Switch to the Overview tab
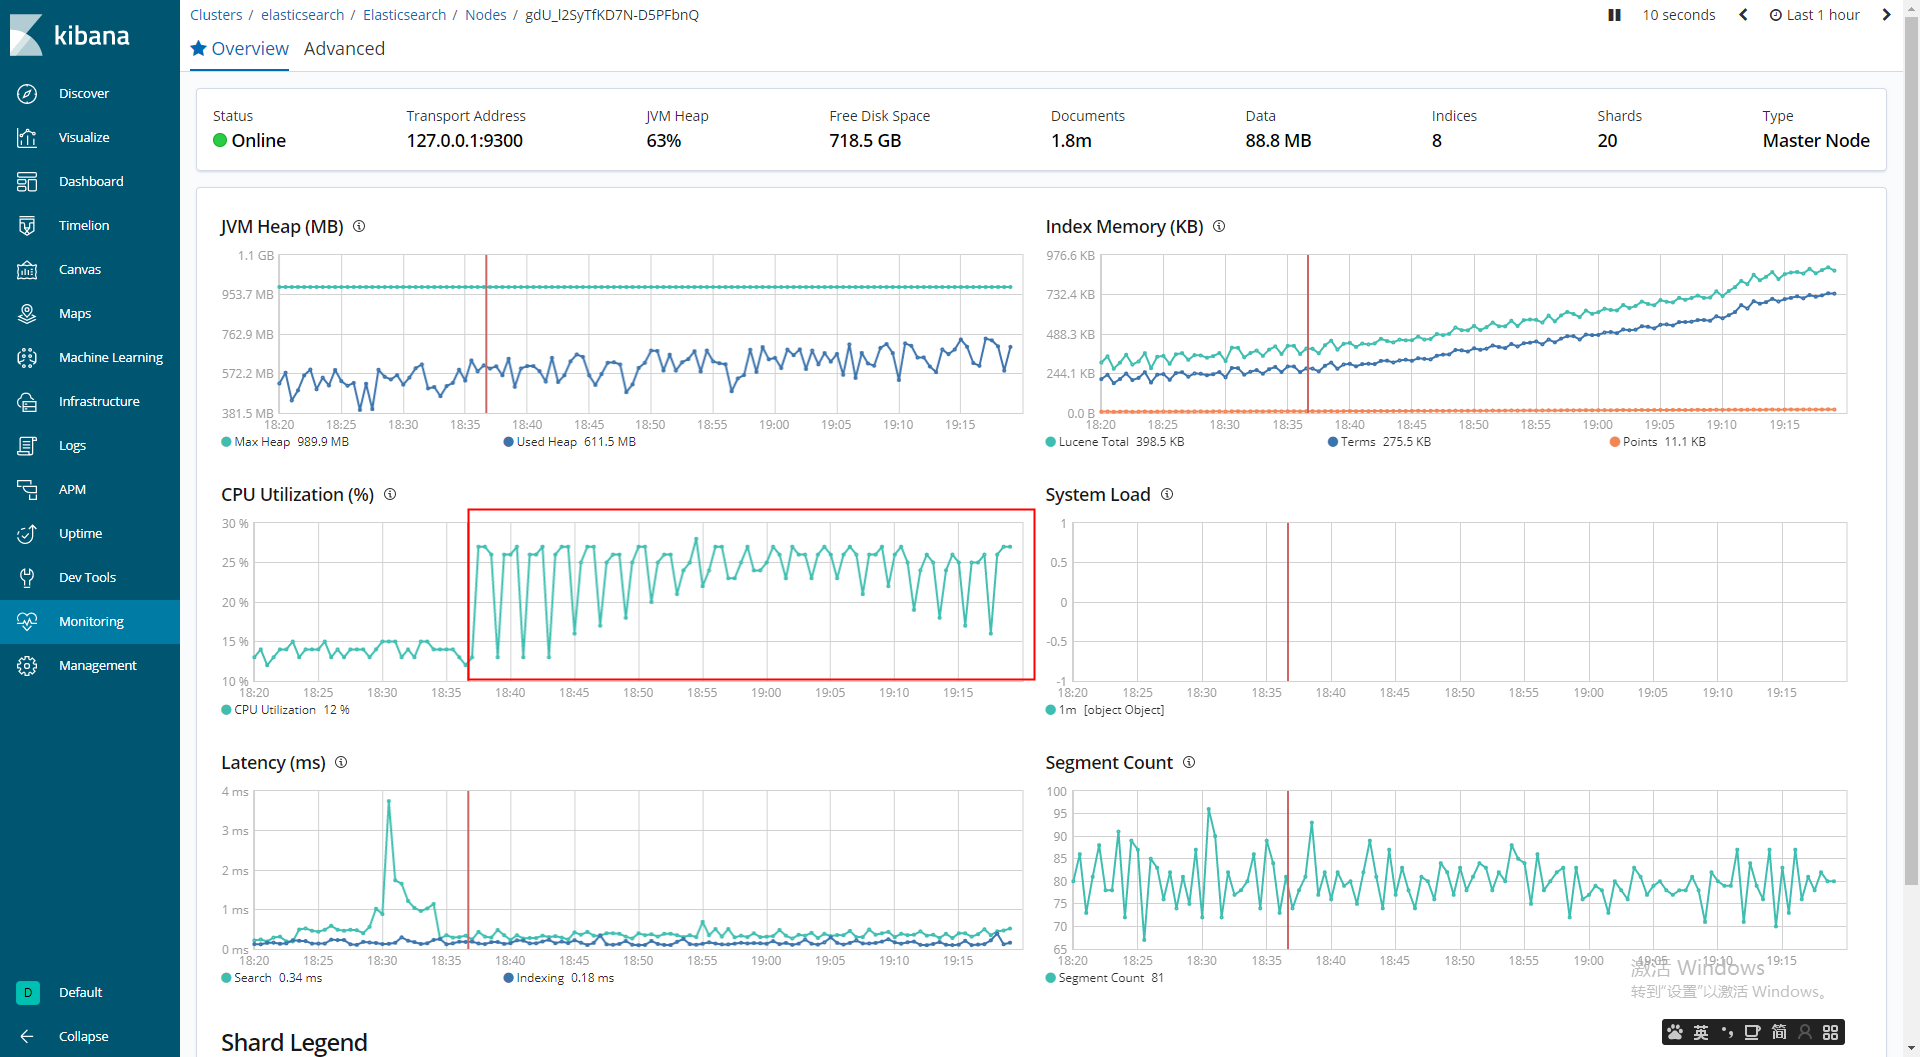 pos(240,49)
